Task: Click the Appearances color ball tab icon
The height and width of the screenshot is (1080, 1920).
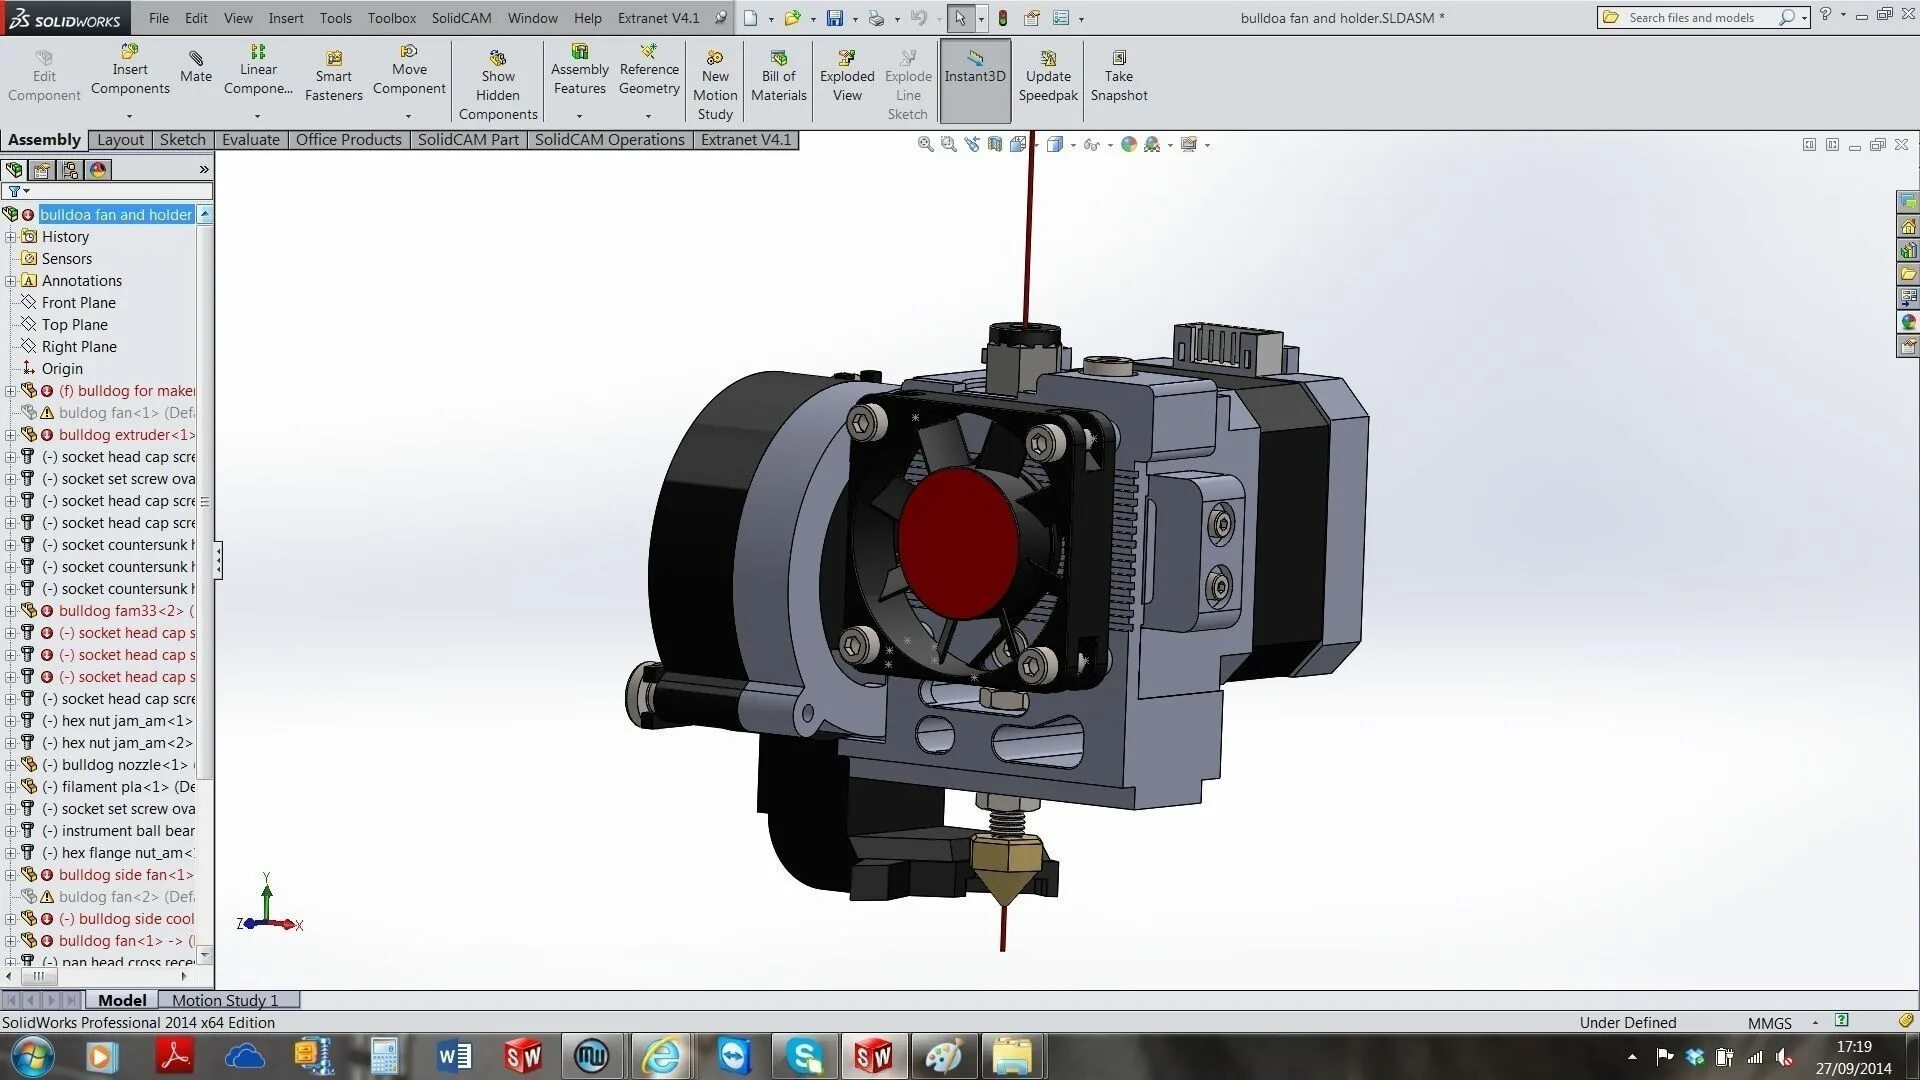Action: (98, 170)
